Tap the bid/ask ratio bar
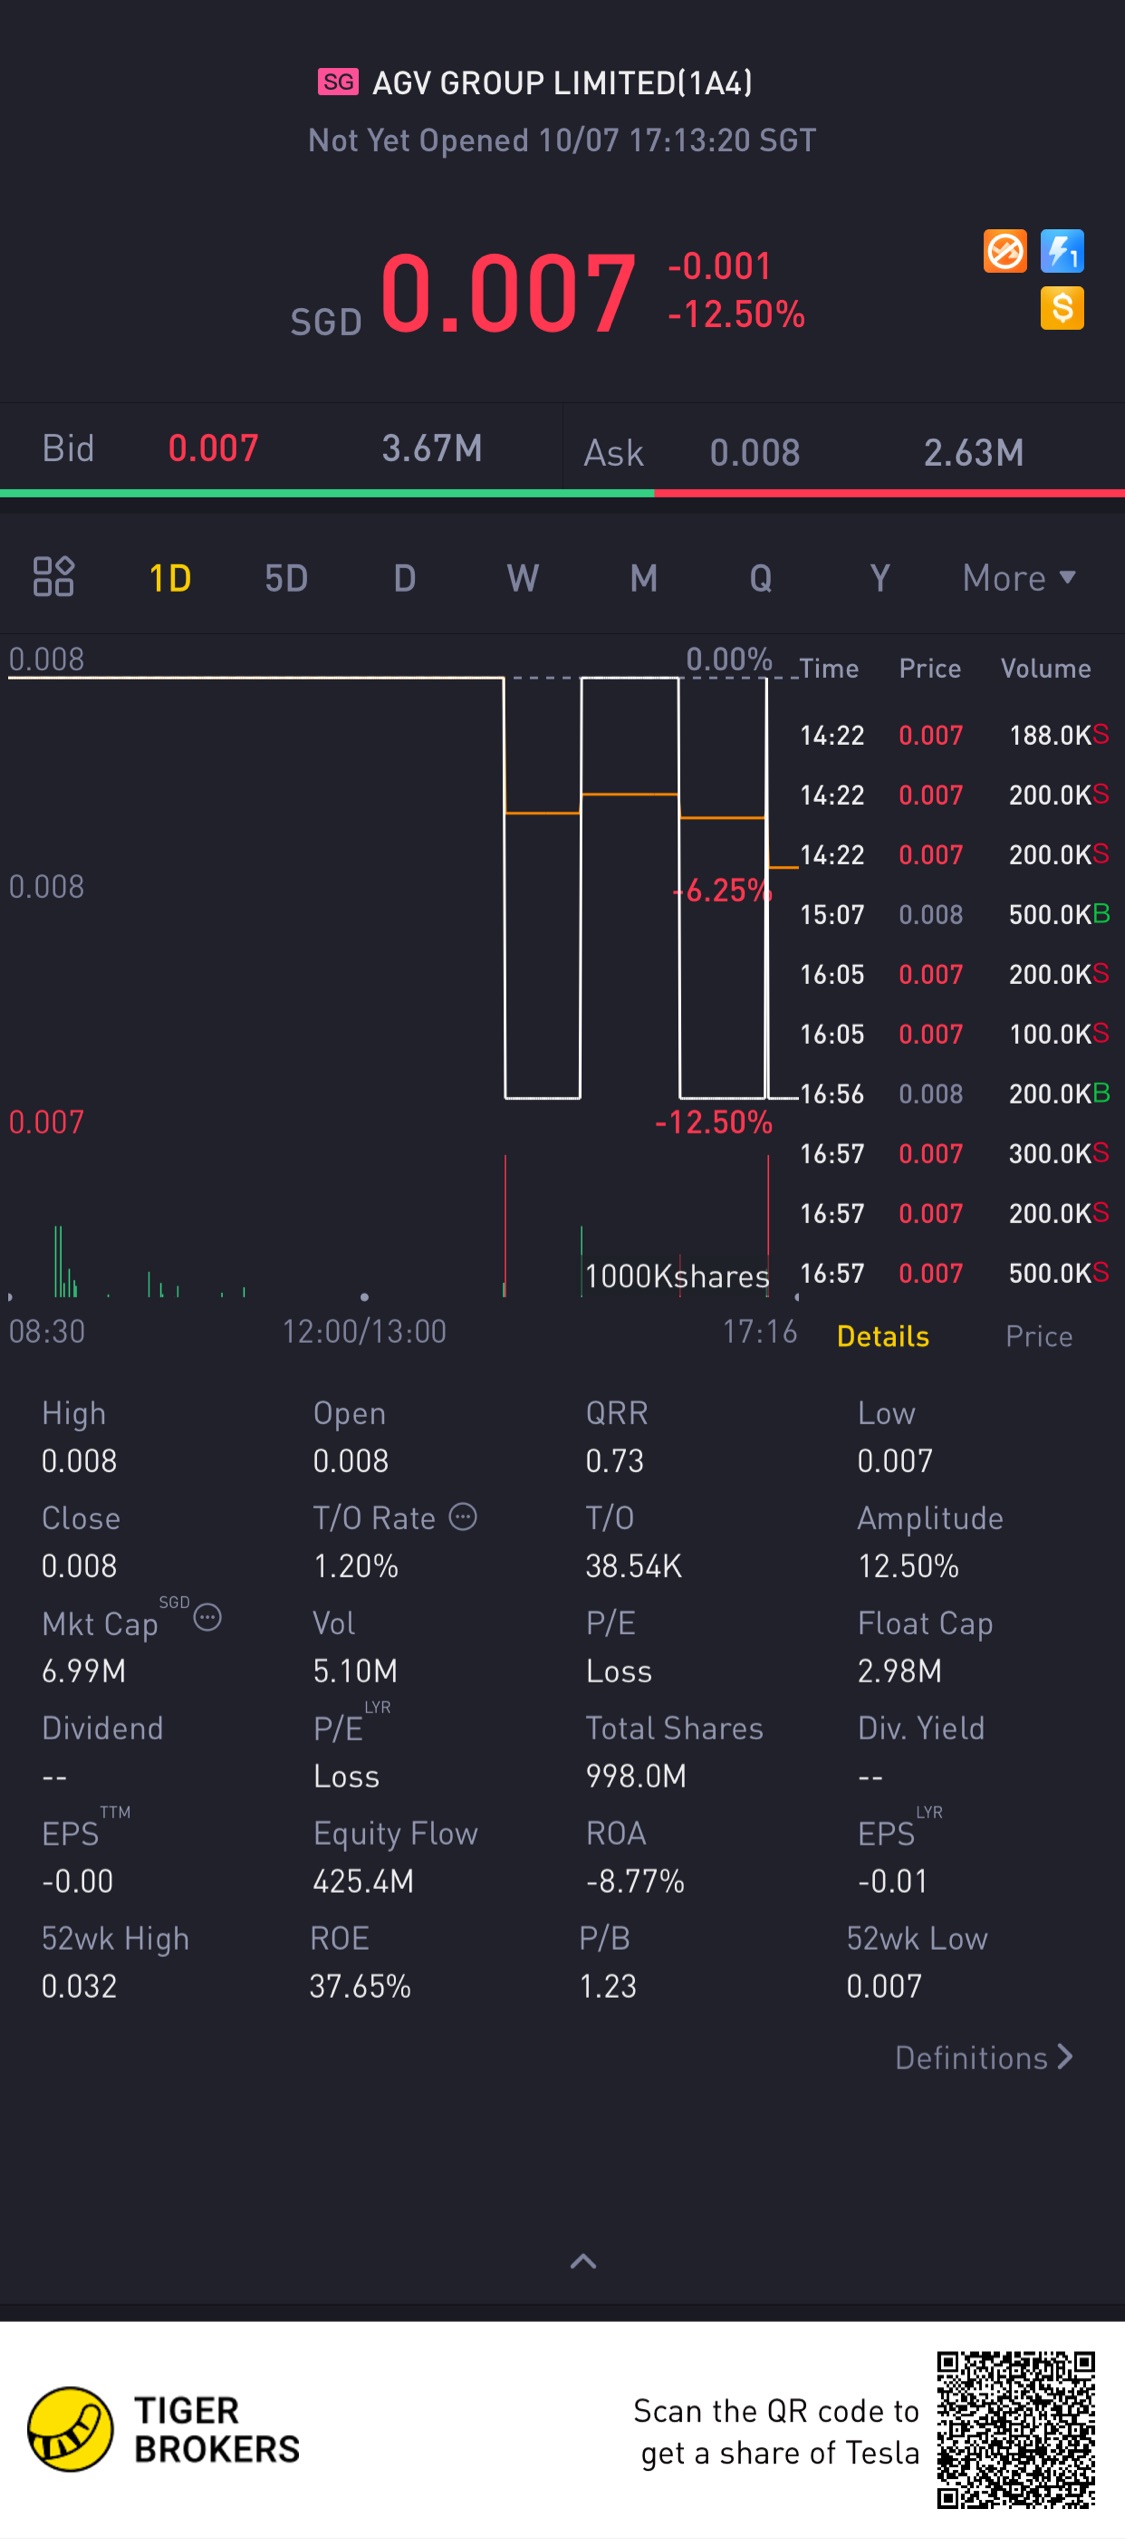1125x2539 pixels. [x=562, y=493]
